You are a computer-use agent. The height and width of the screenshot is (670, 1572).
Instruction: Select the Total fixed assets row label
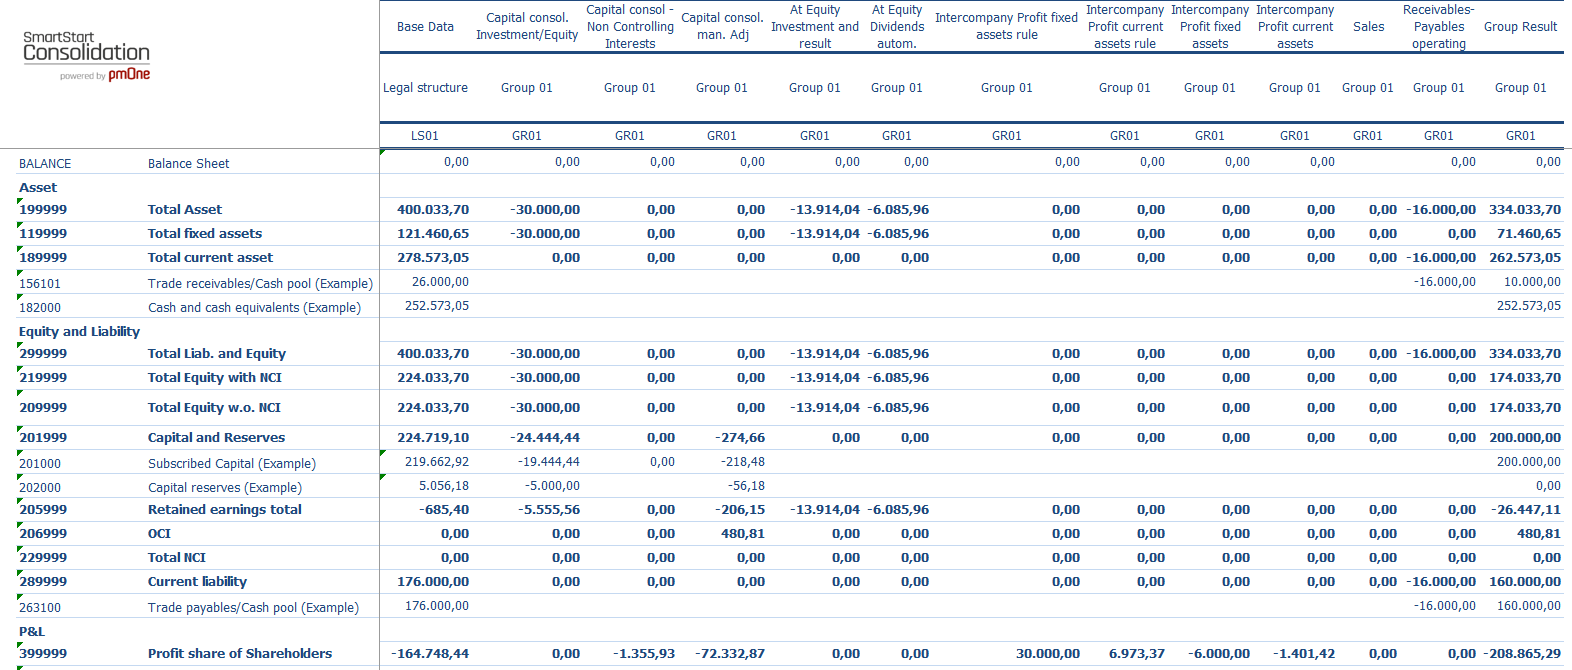click(205, 234)
